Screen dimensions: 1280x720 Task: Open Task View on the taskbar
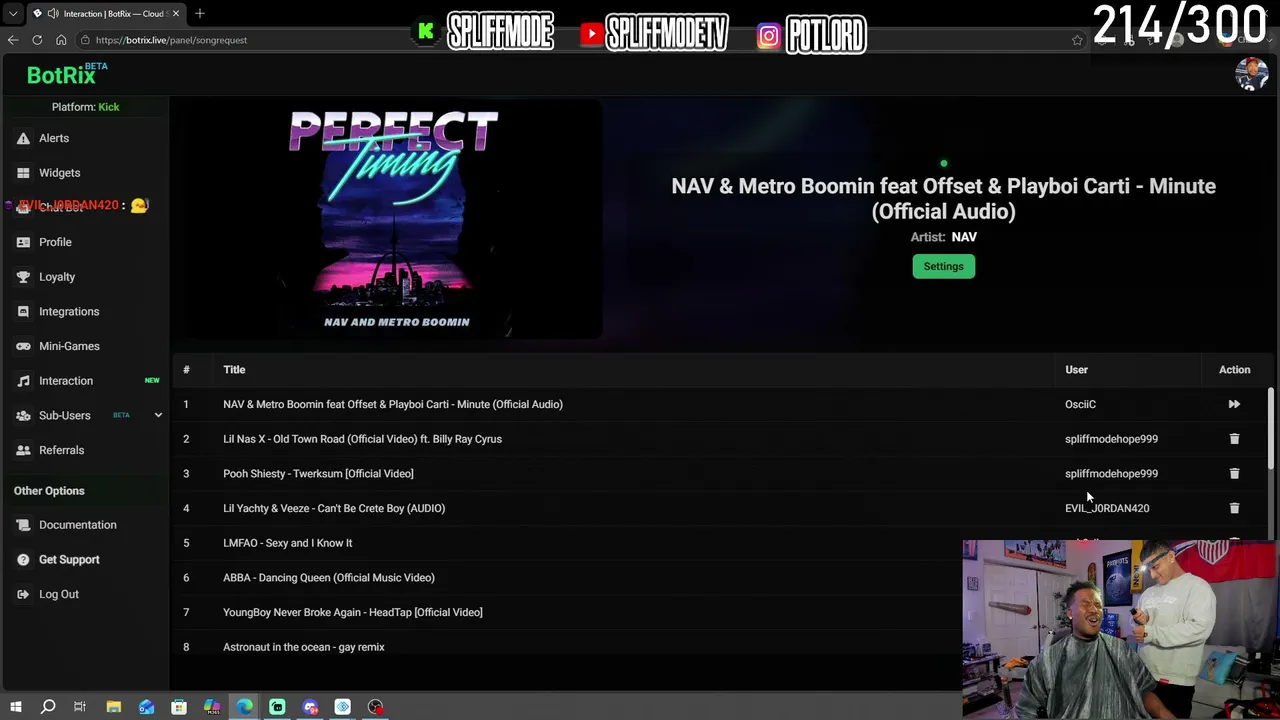click(x=80, y=707)
